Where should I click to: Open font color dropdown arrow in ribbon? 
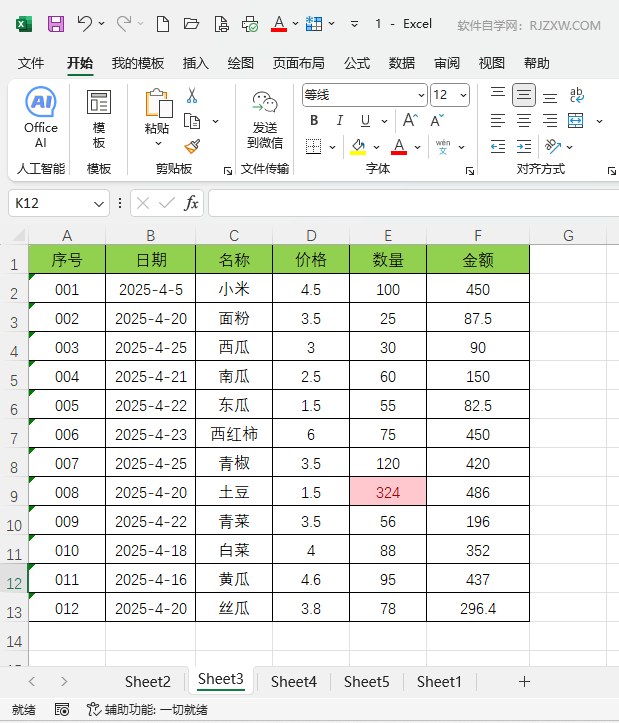417,148
